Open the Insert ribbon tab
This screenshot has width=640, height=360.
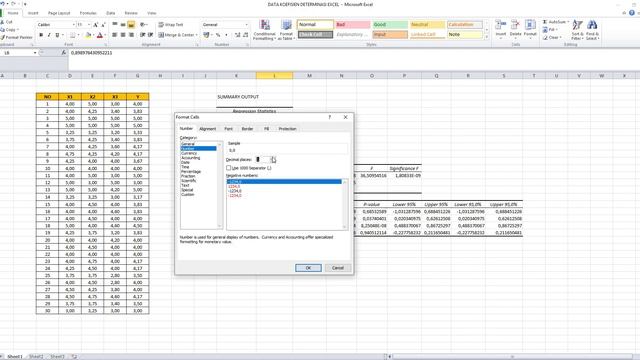pyautogui.click(x=33, y=13)
